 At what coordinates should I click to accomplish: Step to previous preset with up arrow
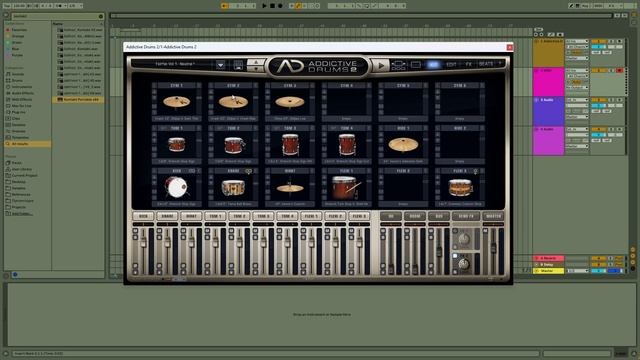256,62
